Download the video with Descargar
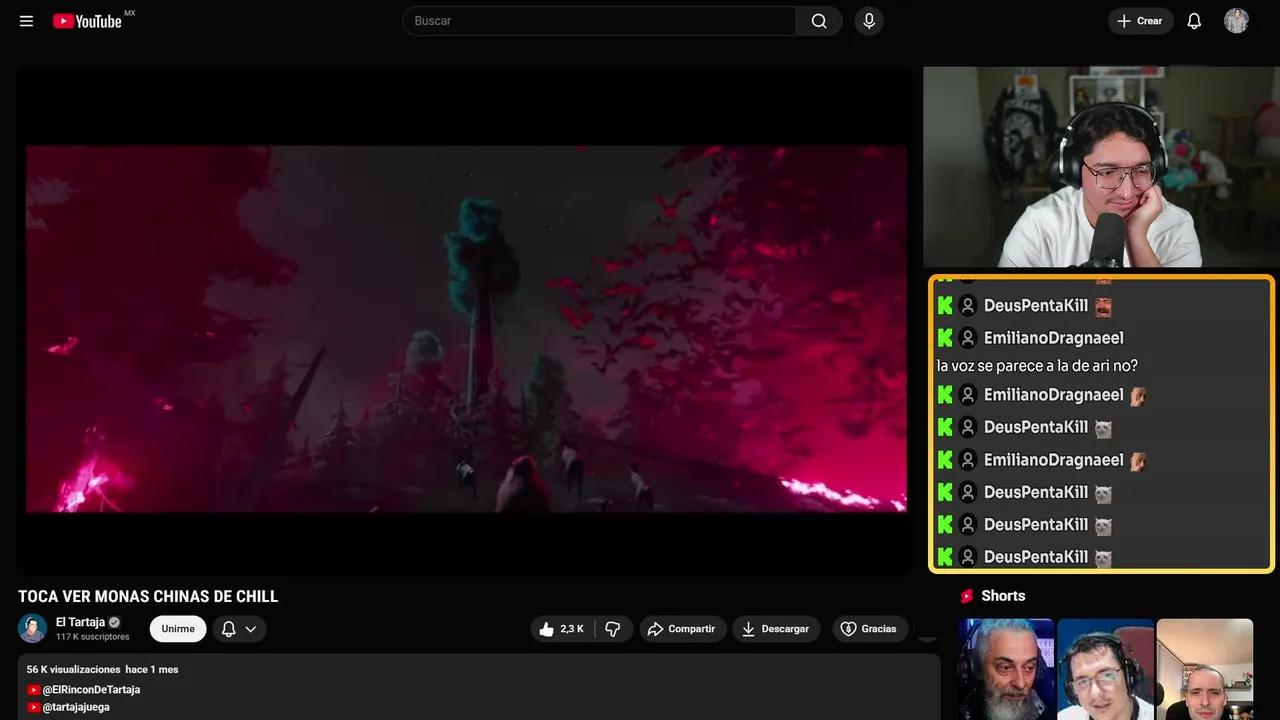 pyautogui.click(x=776, y=629)
